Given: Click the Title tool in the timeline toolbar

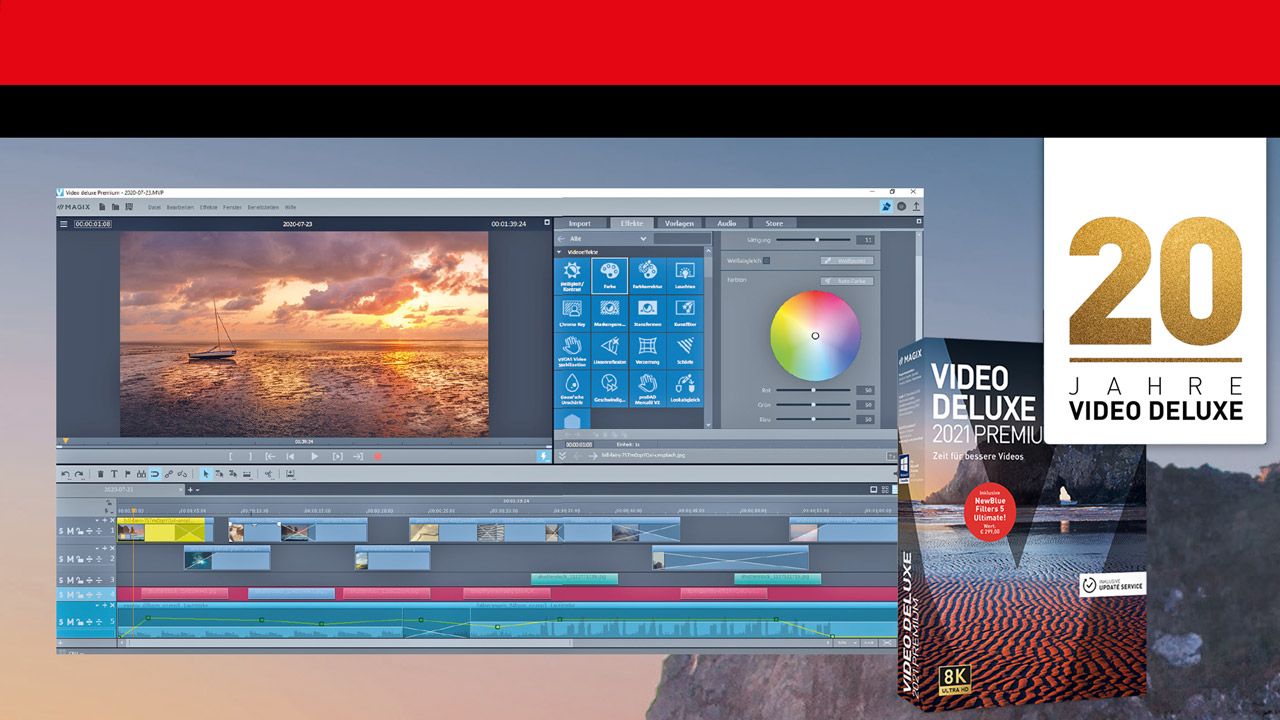Looking at the screenshot, I should point(114,474).
